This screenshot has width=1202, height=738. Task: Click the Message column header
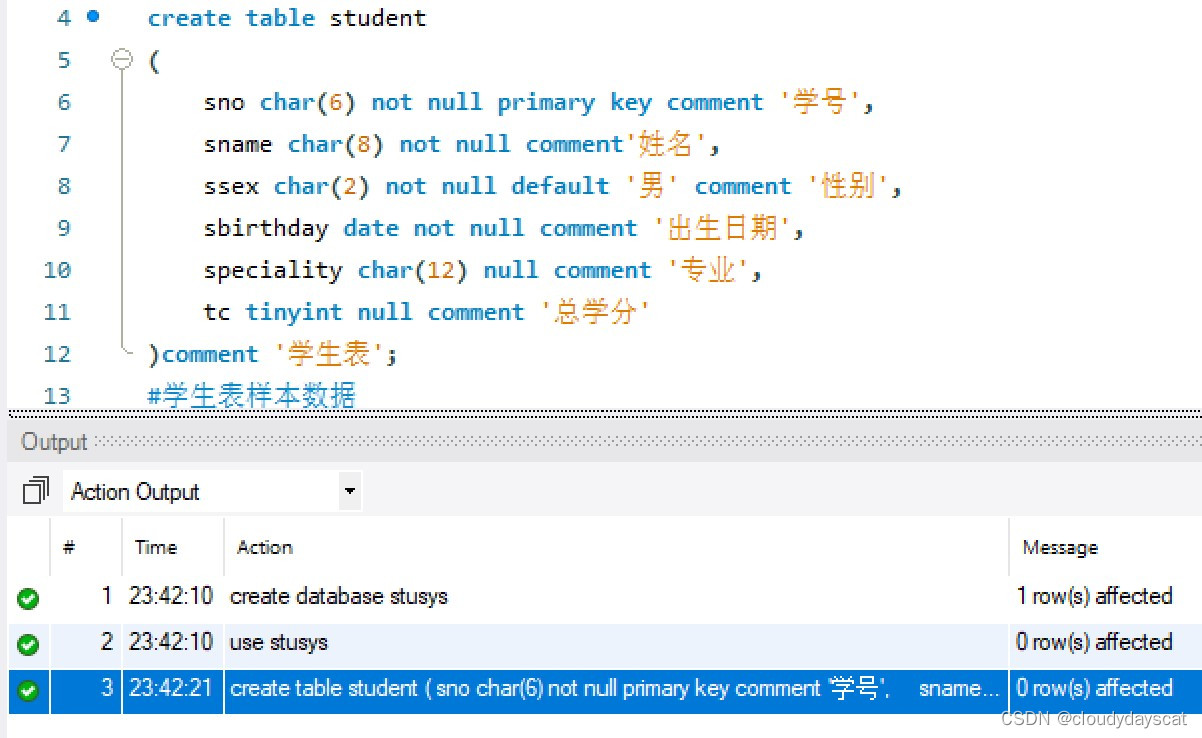click(x=1059, y=547)
